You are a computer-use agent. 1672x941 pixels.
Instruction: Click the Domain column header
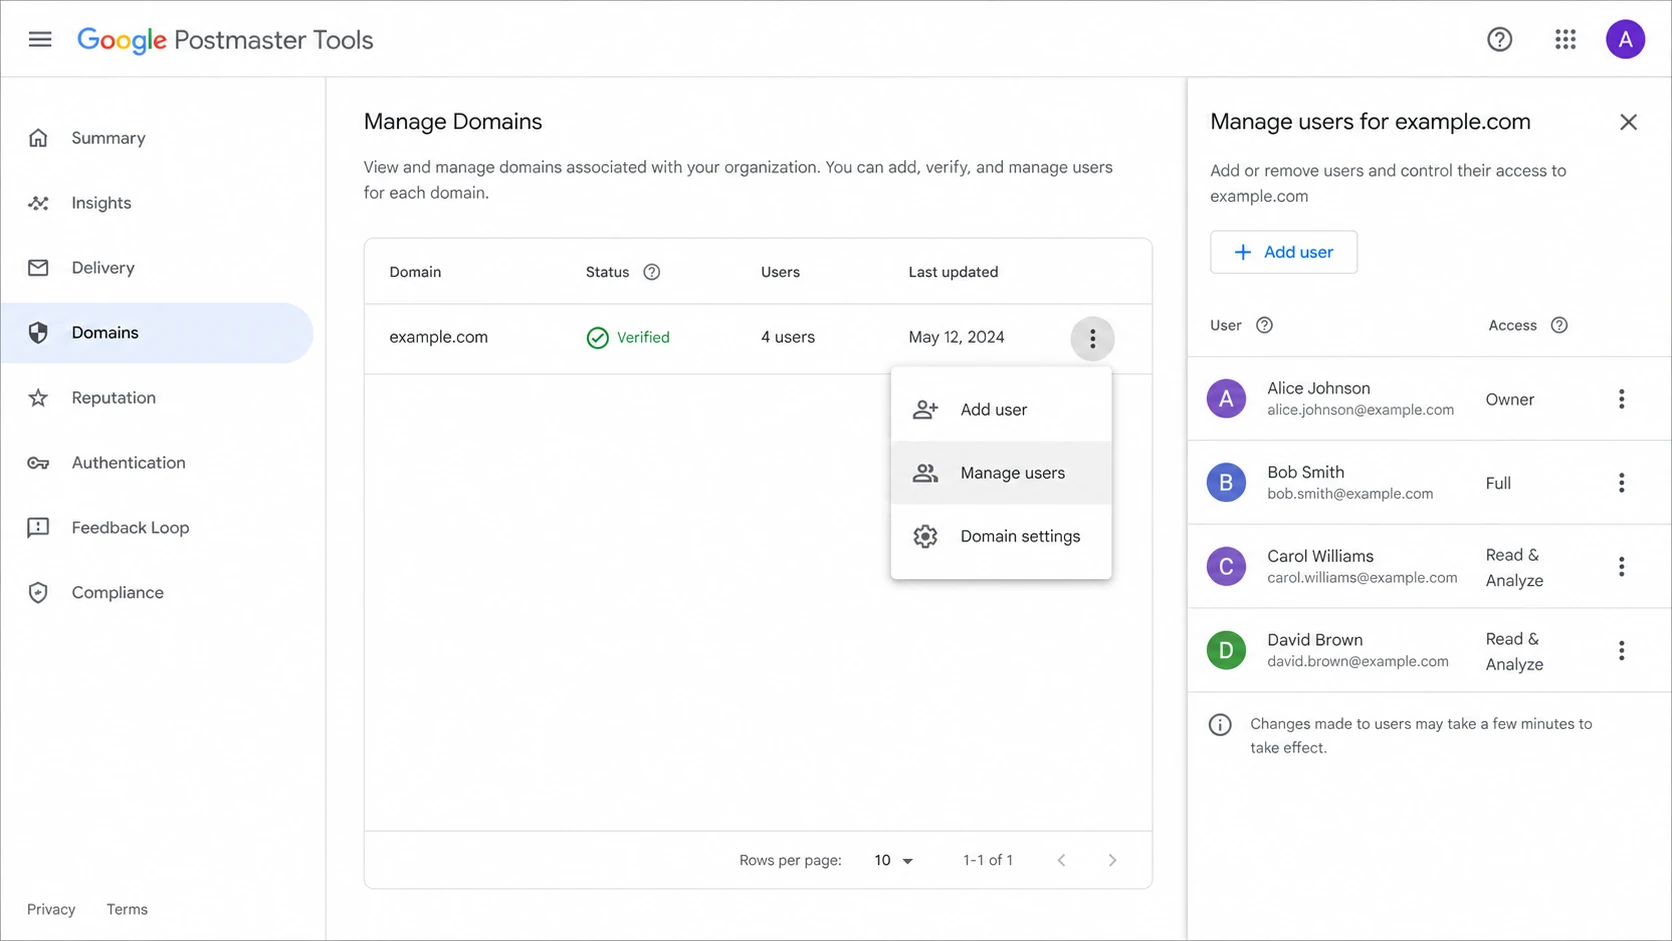[x=415, y=272]
